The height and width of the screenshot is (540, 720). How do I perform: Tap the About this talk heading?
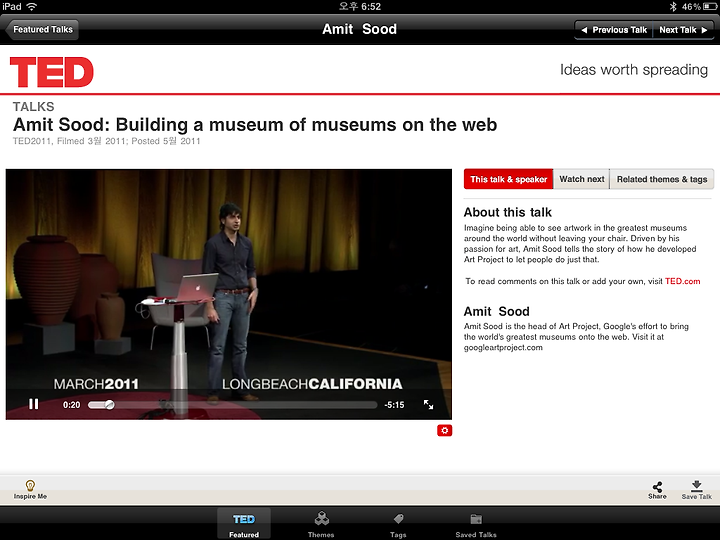pyautogui.click(x=507, y=212)
